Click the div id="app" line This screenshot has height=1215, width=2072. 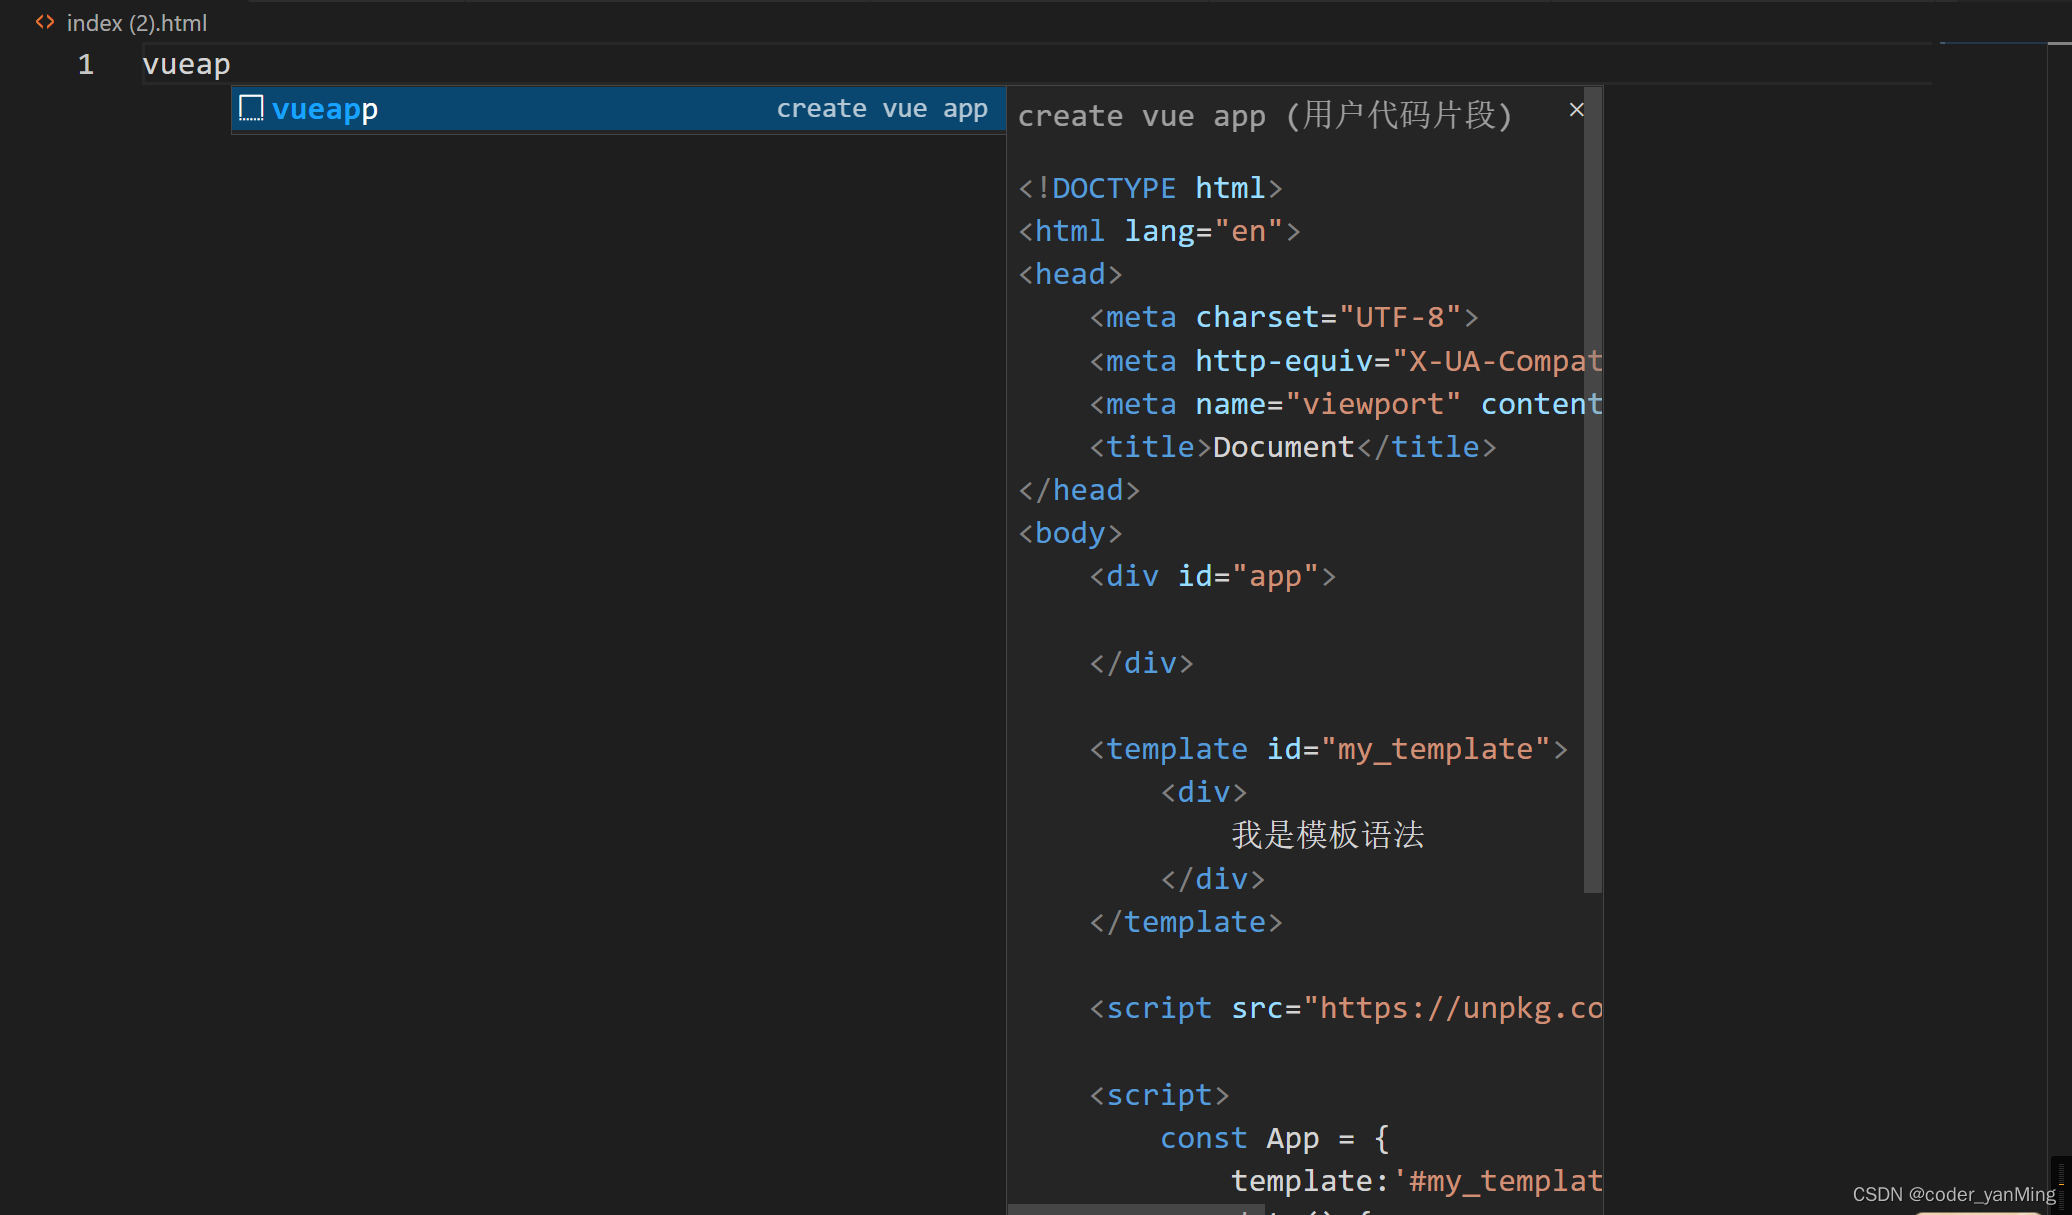(1213, 576)
